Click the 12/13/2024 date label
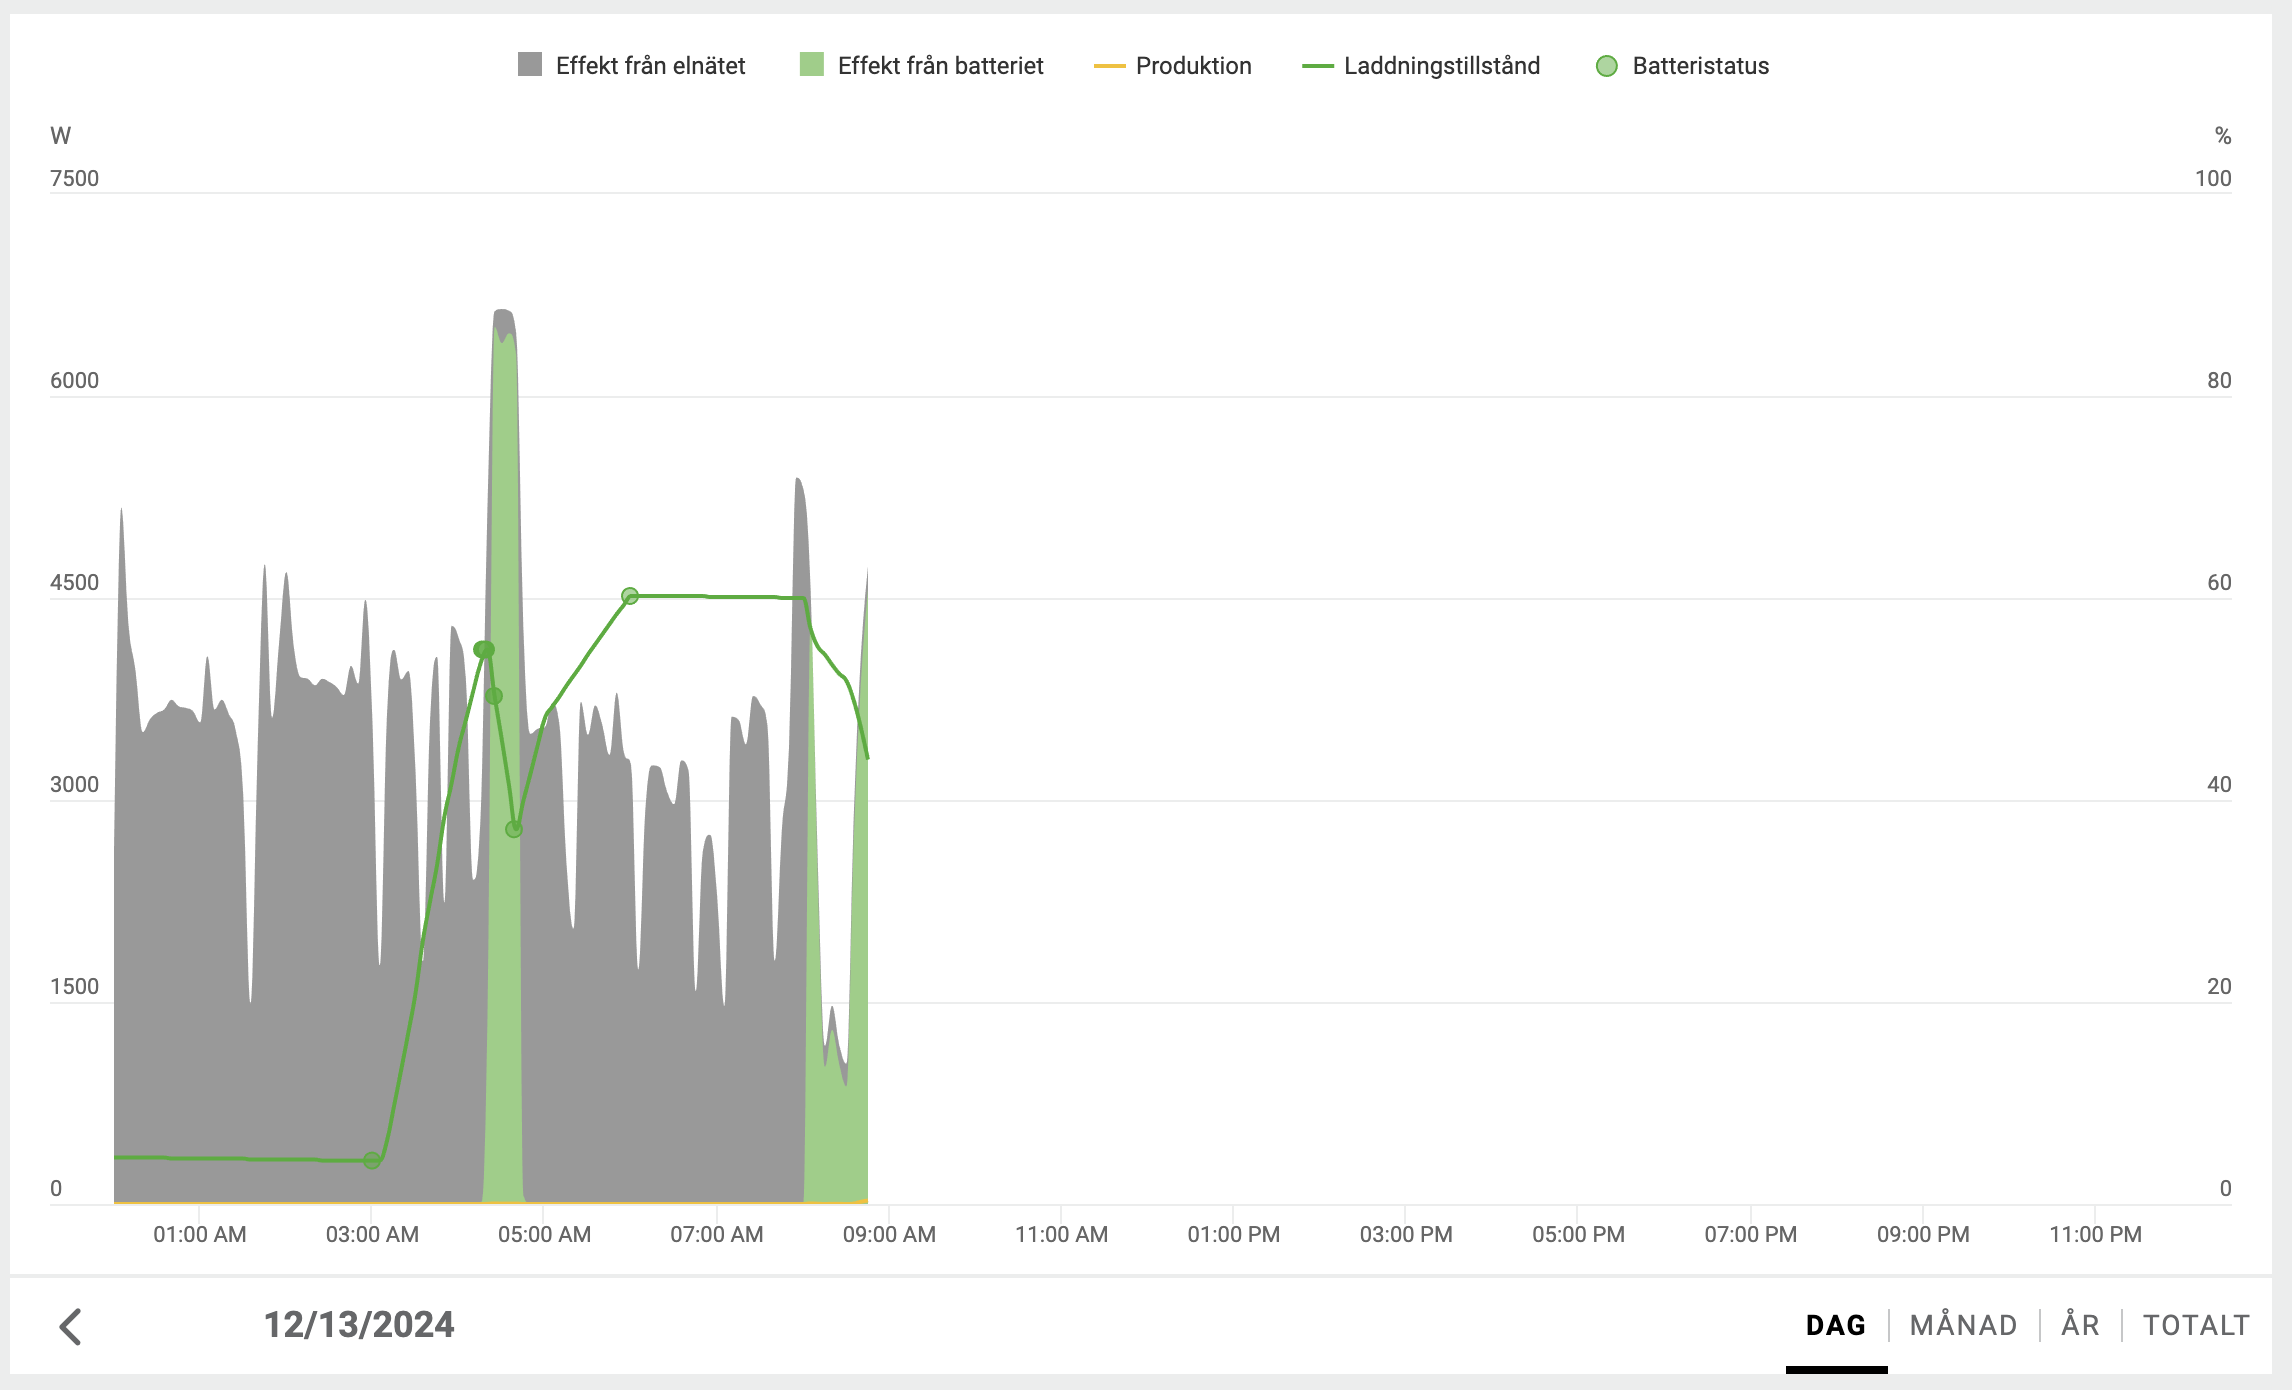This screenshot has height=1390, width=2292. (359, 1325)
